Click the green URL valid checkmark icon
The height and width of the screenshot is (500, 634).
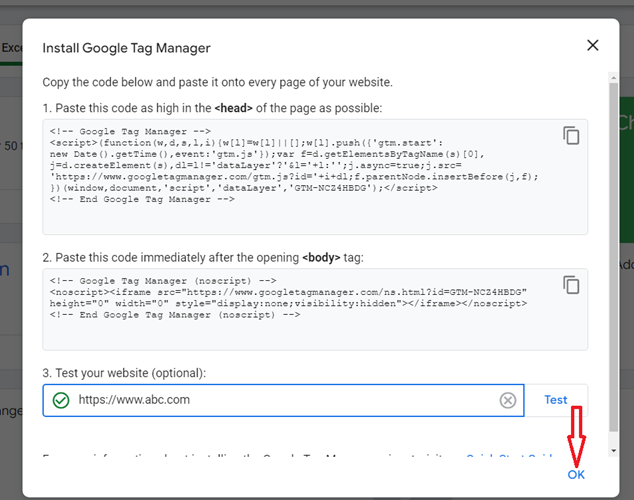[61, 400]
